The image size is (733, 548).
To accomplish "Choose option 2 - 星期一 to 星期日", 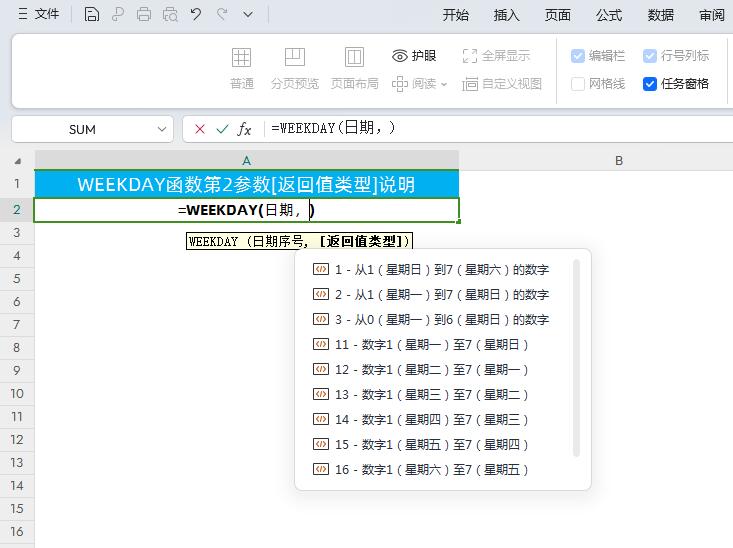I will [x=431, y=295].
